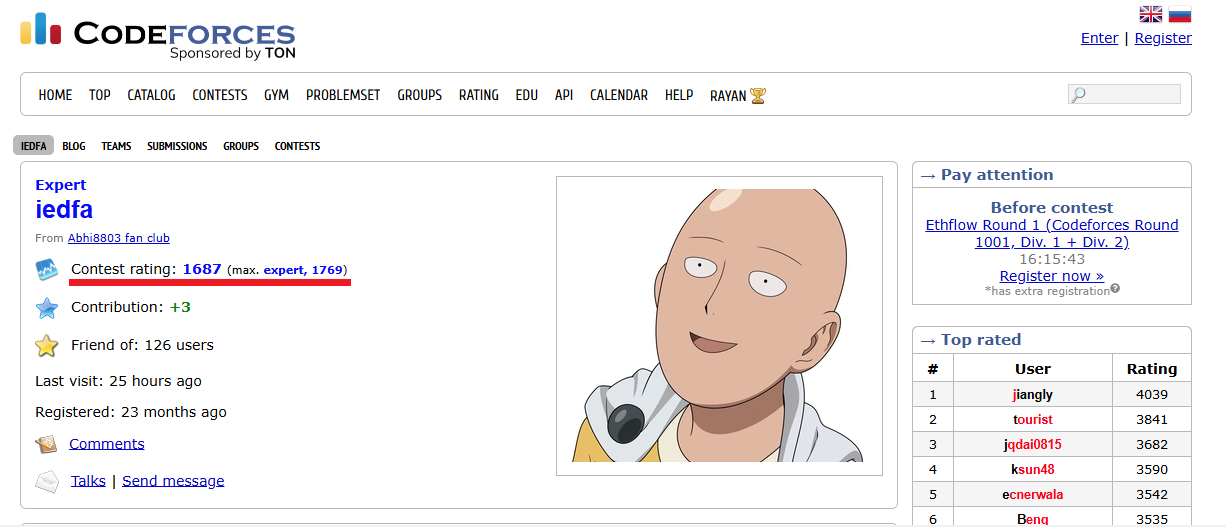The height and width of the screenshot is (527, 1226).
Task: Open ksun48's profile in Top rated
Action: [x=1033, y=470]
